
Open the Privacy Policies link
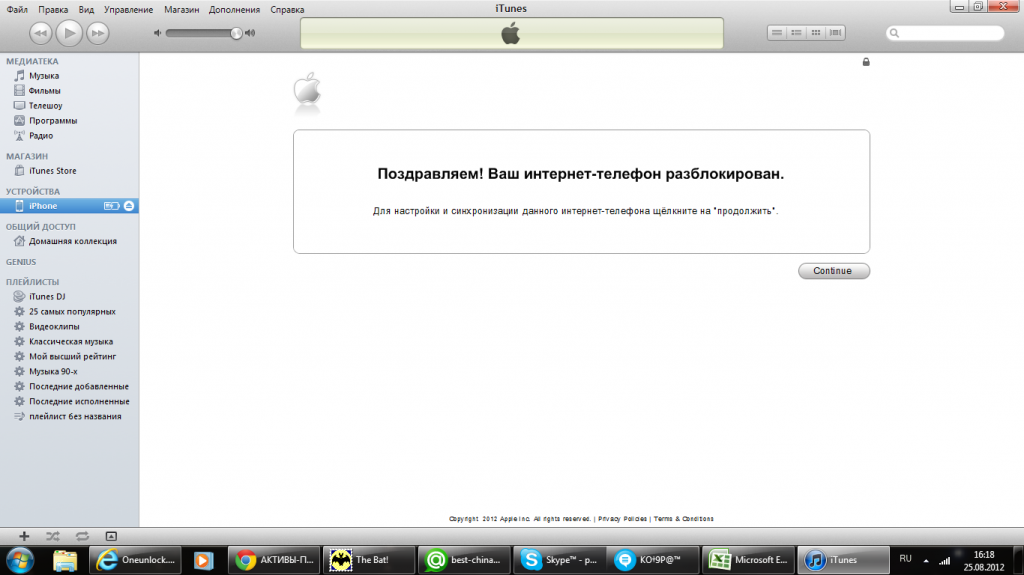click(x=622, y=519)
